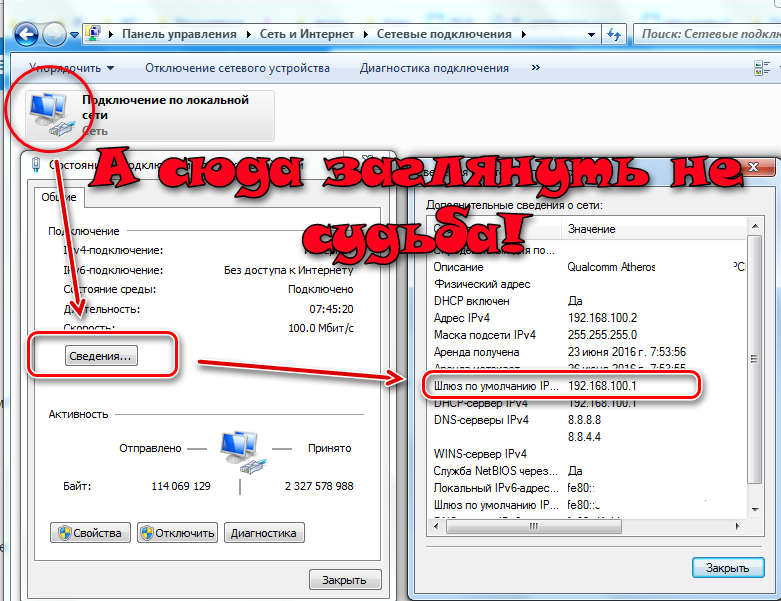Click the Диагностика button in status dialog
The height and width of the screenshot is (601, 781).
click(264, 533)
